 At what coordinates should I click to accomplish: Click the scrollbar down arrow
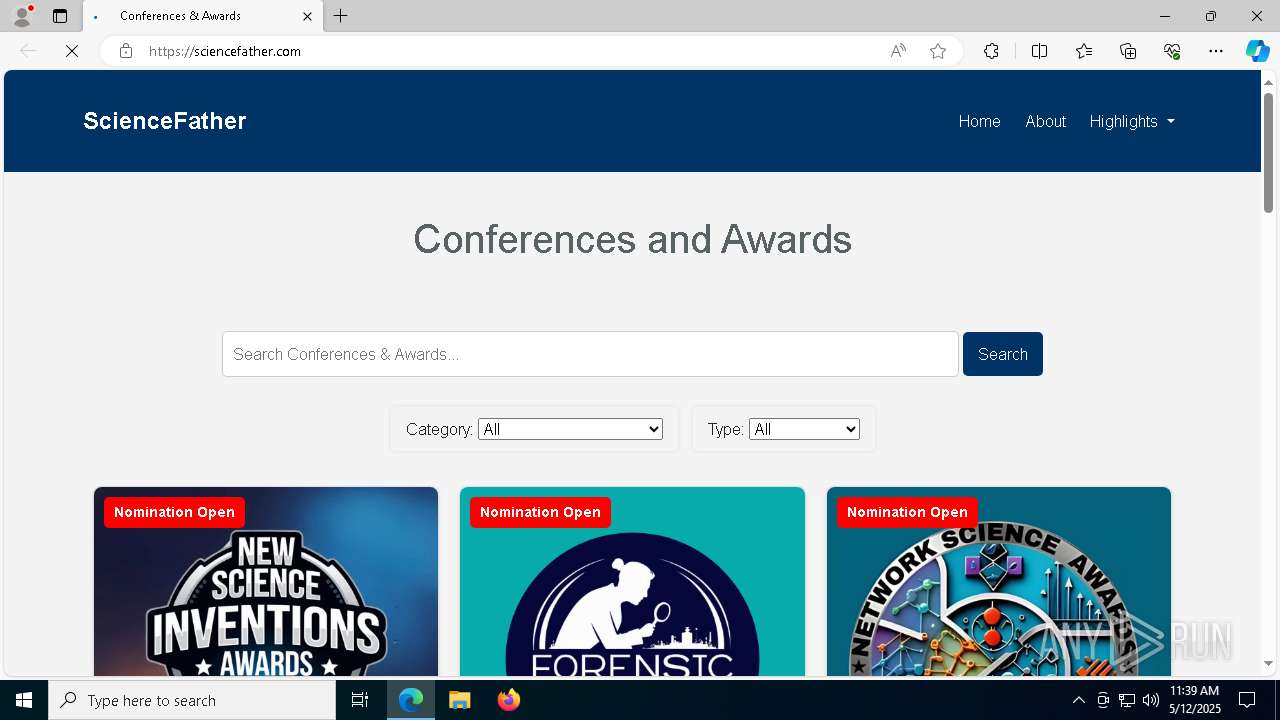point(1269,663)
